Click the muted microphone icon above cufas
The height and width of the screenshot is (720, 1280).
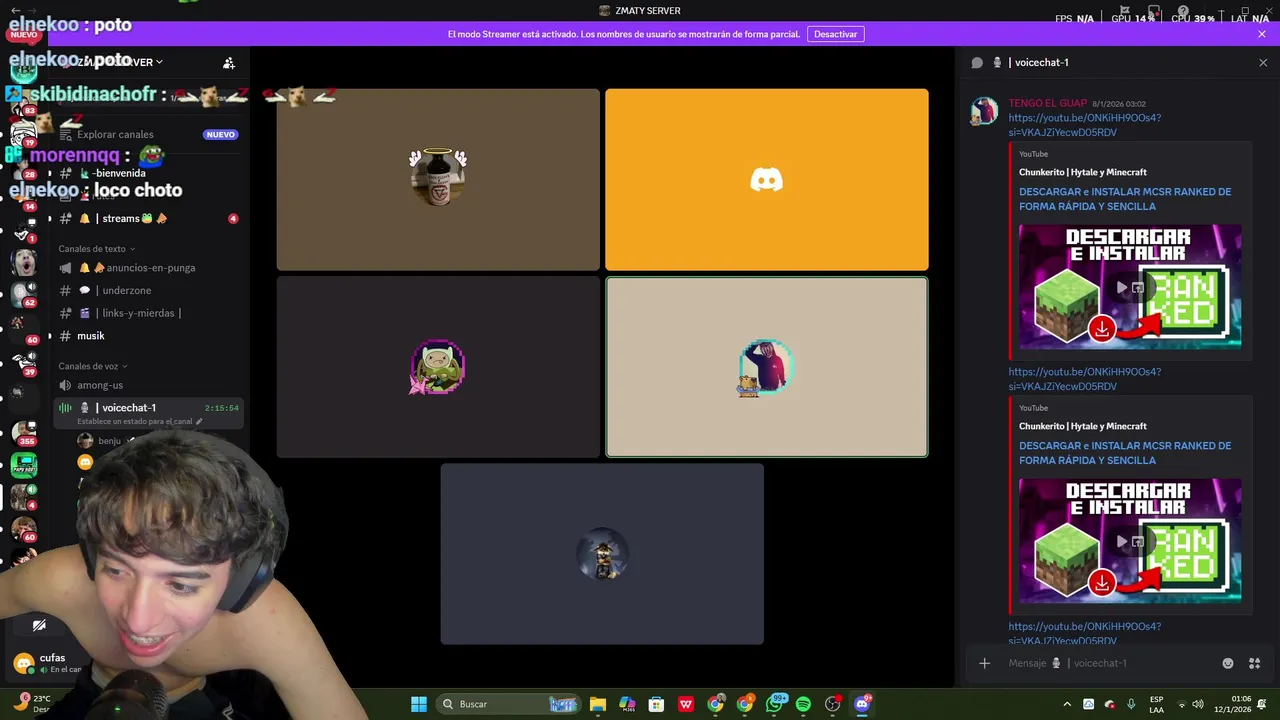(39, 626)
